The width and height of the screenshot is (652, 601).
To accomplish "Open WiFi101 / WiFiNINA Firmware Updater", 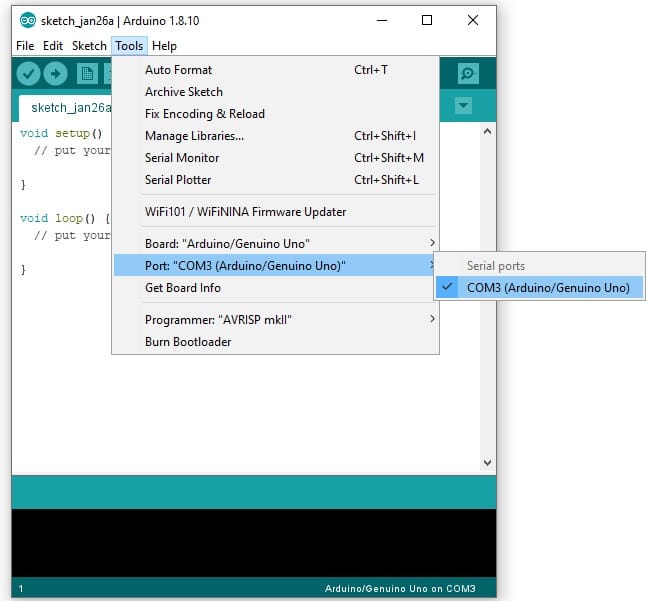I will click(x=276, y=212).
